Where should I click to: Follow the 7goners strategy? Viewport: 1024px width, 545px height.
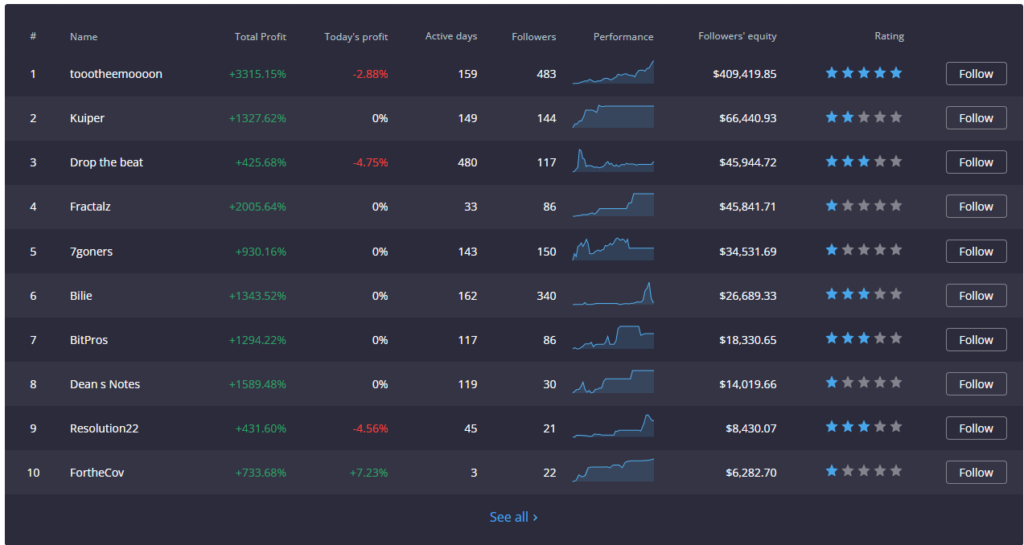(975, 251)
